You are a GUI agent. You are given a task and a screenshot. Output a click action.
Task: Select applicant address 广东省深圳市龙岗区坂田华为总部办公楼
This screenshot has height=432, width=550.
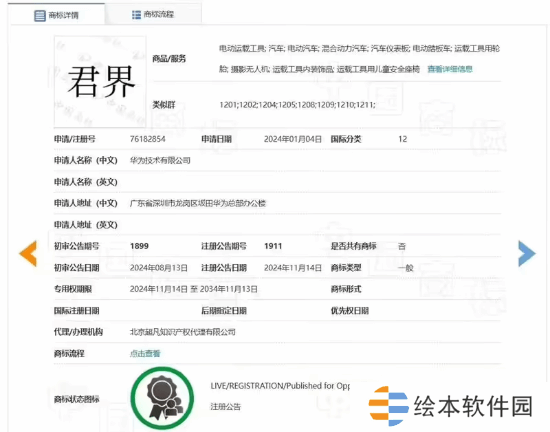(x=198, y=203)
